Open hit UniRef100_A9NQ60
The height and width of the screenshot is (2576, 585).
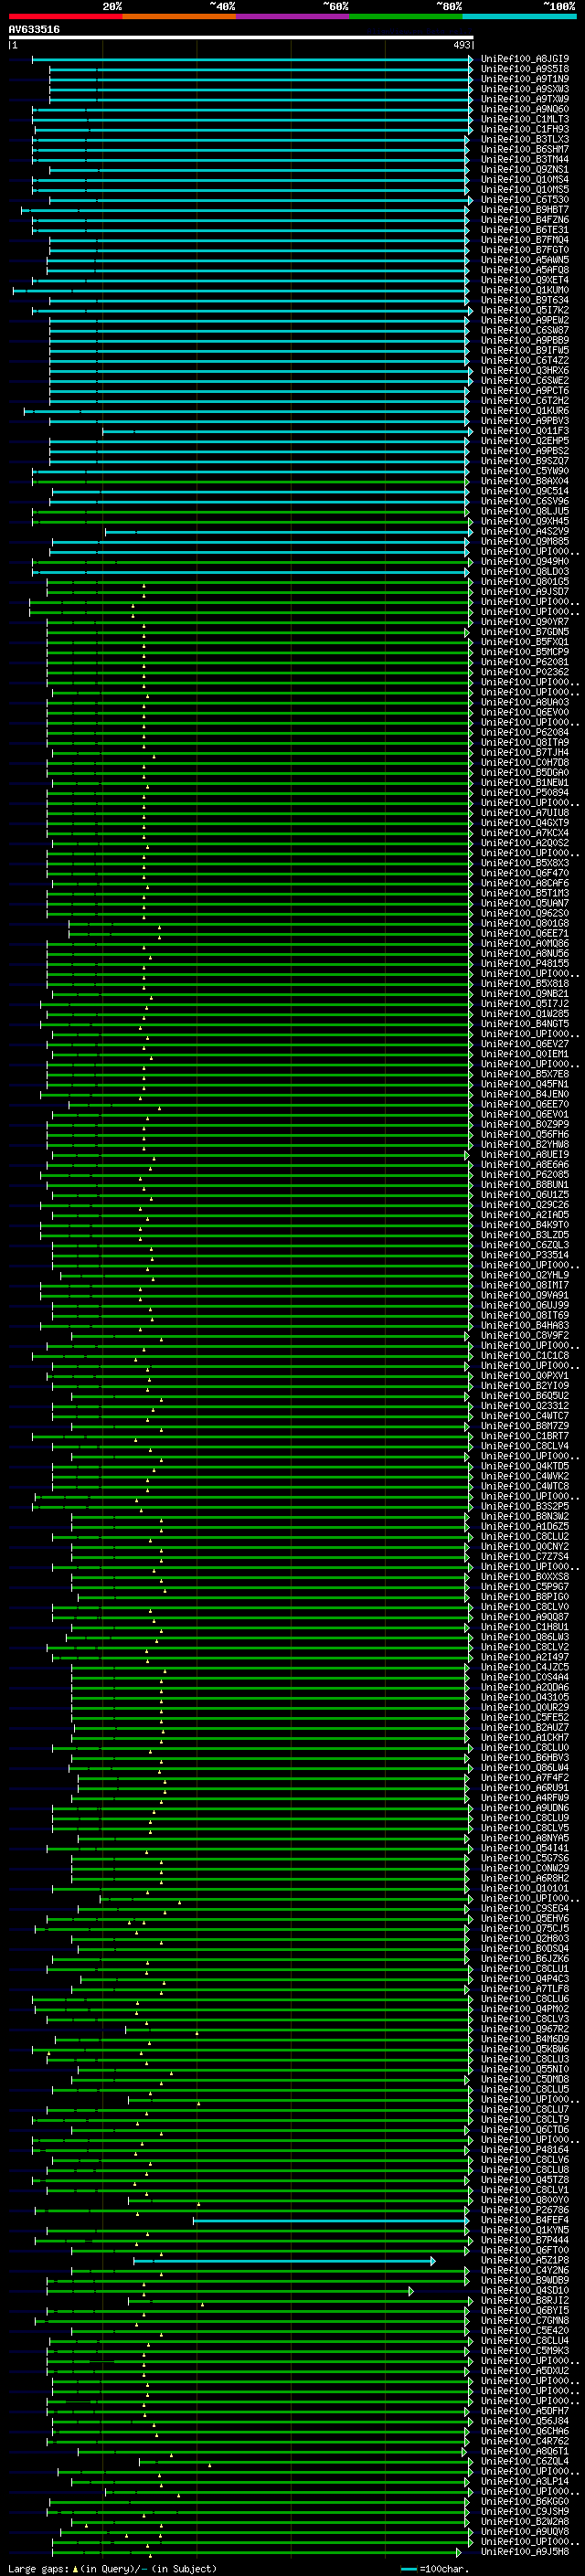pos(525,109)
